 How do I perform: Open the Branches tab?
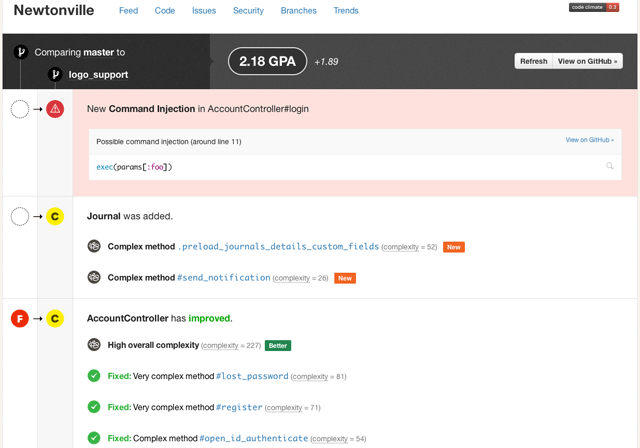point(298,11)
